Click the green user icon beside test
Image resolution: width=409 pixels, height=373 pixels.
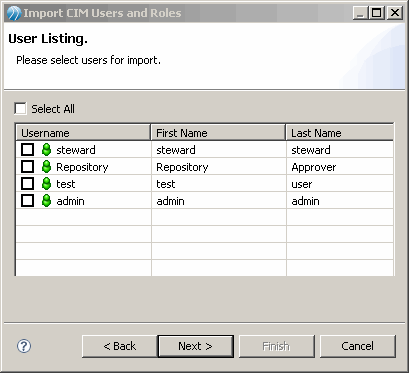[47, 184]
